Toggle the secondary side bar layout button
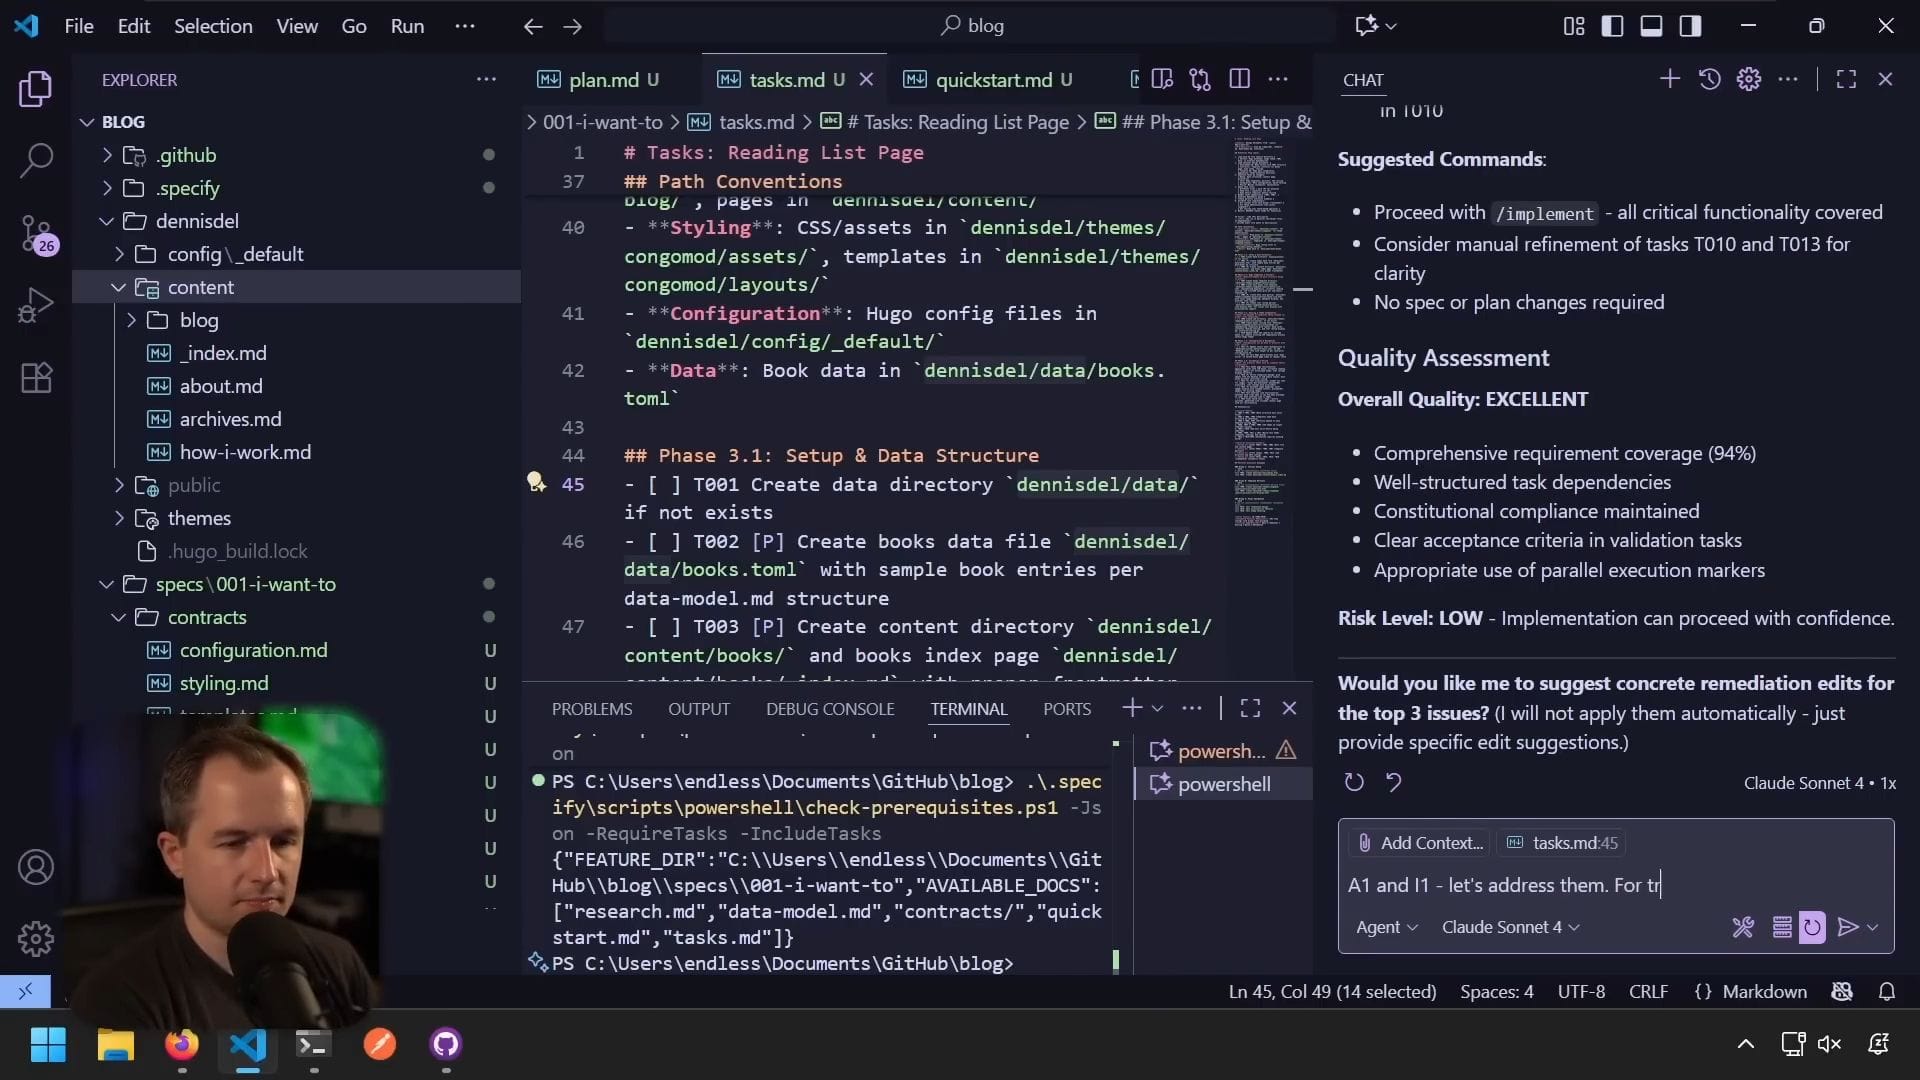The height and width of the screenshot is (1080, 1920). [1690, 26]
